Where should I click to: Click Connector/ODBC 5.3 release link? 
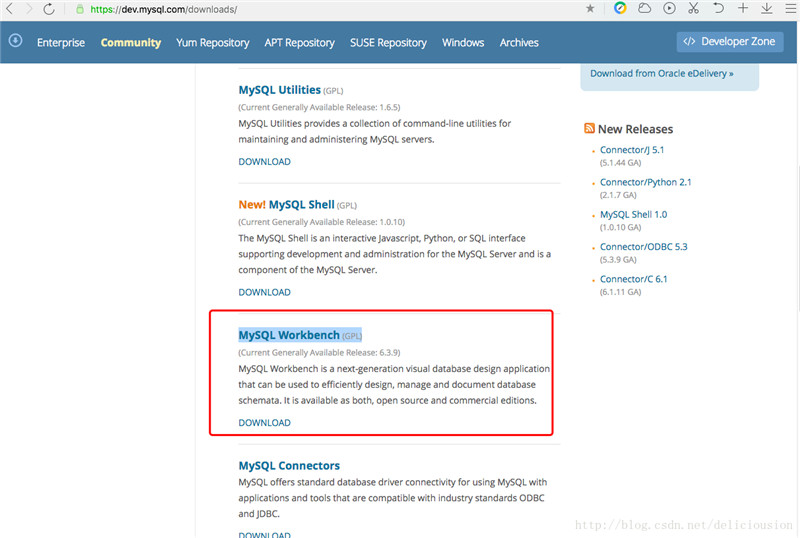[x=643, y=247]
